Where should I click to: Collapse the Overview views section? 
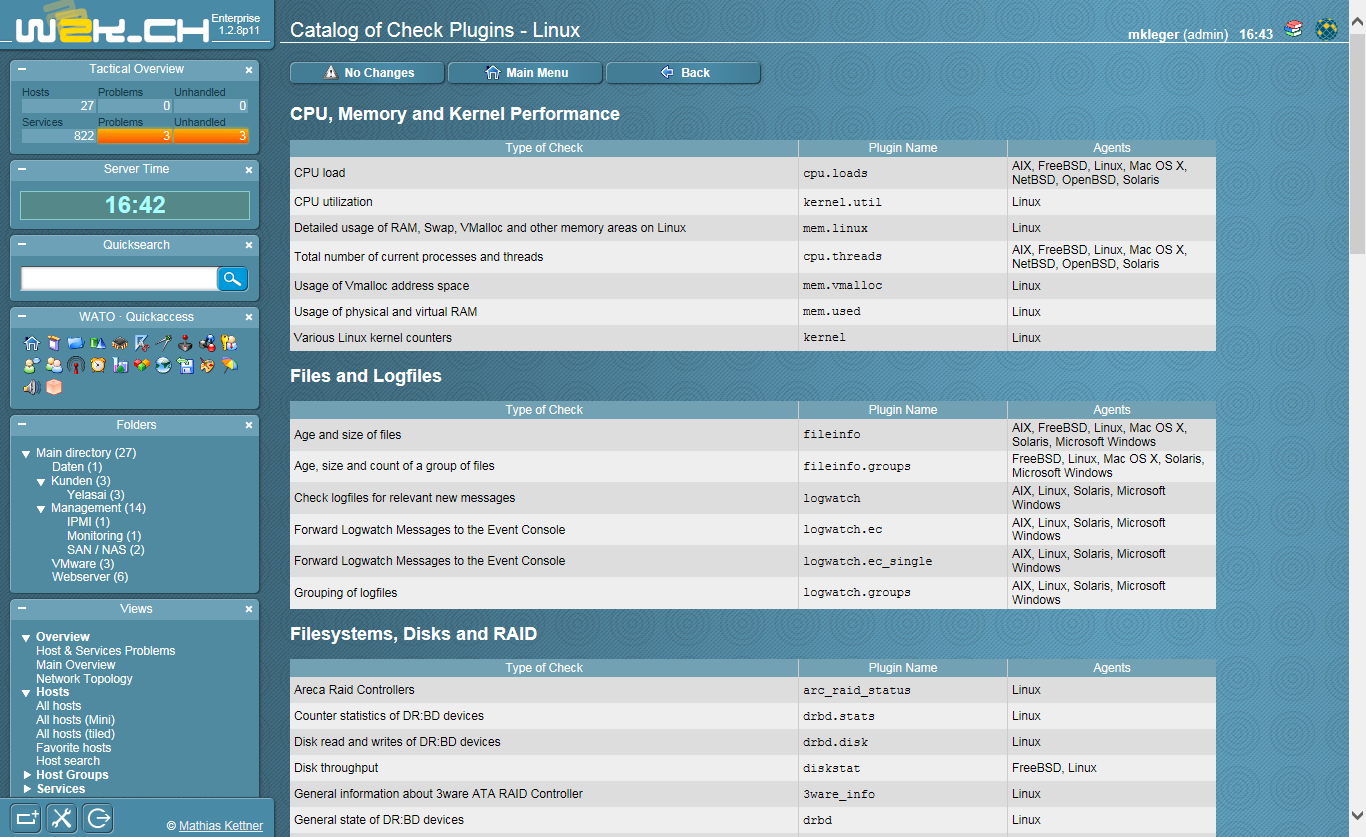tap(26, 638)
